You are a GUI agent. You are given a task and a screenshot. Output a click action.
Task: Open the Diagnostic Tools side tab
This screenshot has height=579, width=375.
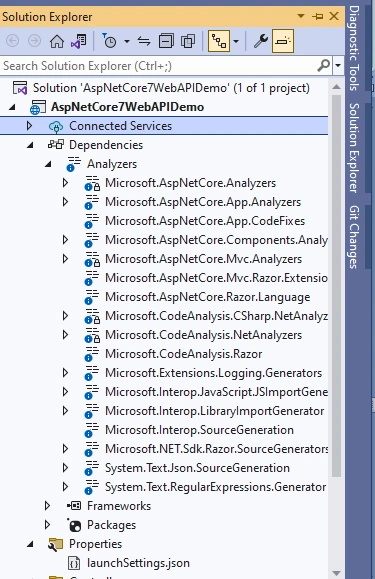[354, 48]
